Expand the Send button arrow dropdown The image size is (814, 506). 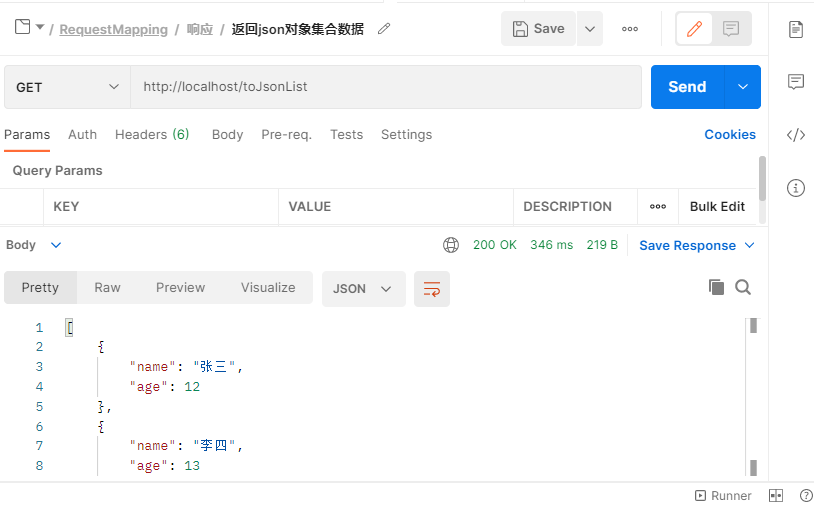pyautogui.click(x=742, y=87)
